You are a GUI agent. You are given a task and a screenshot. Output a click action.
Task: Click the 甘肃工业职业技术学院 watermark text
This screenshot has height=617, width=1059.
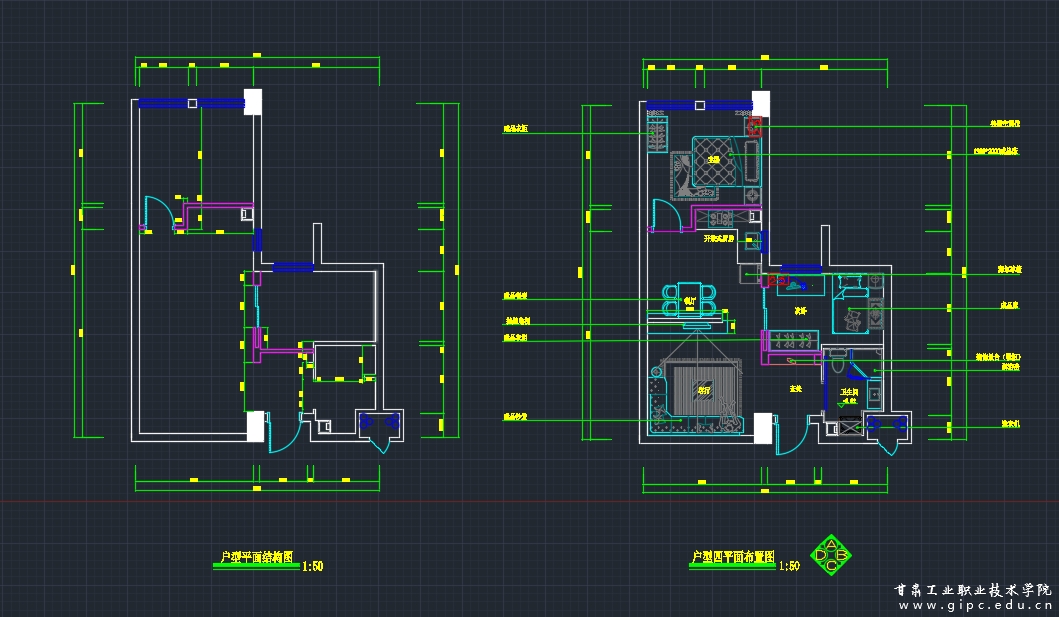[972, 590]
